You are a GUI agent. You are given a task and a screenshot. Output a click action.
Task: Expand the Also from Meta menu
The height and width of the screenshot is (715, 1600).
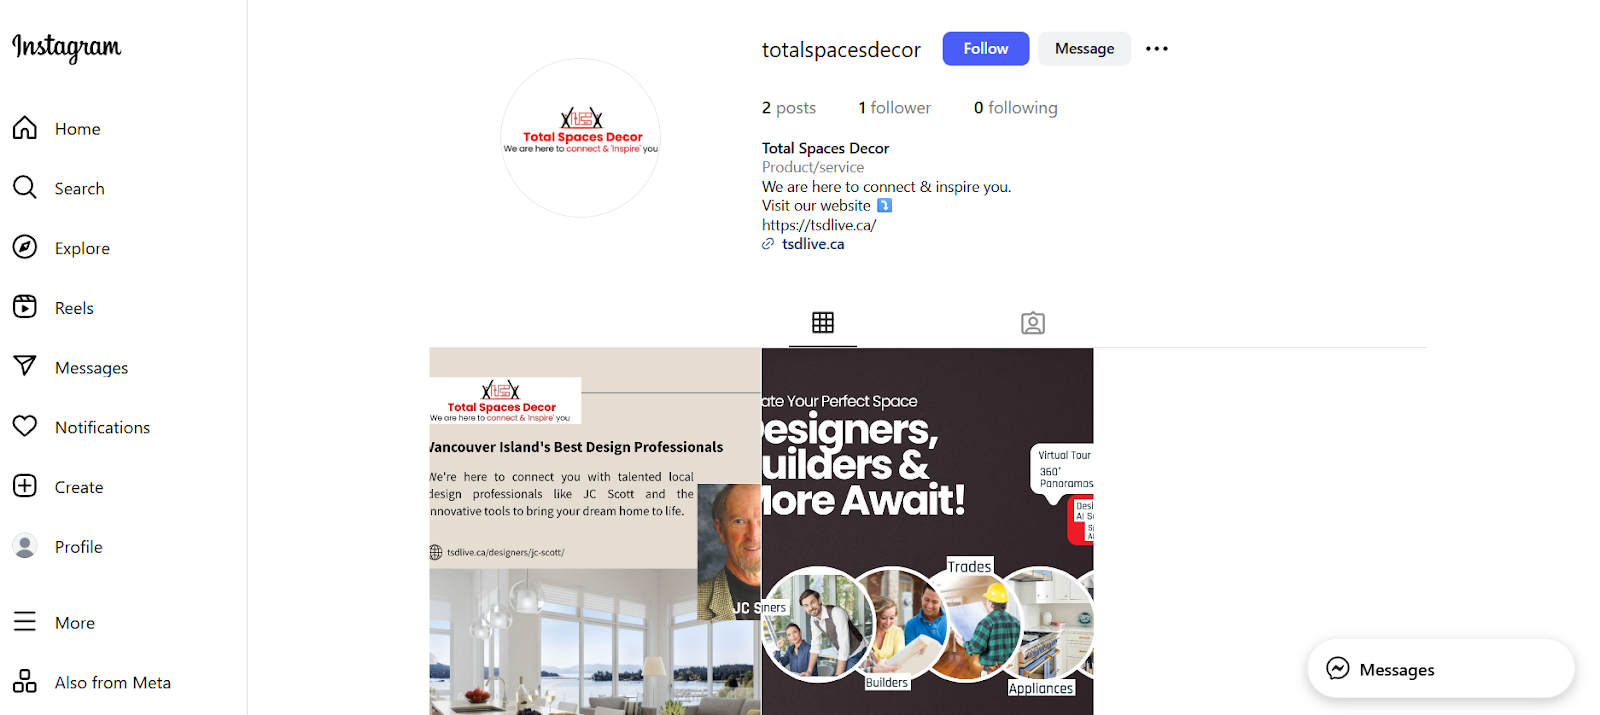[x=25, y=682]
